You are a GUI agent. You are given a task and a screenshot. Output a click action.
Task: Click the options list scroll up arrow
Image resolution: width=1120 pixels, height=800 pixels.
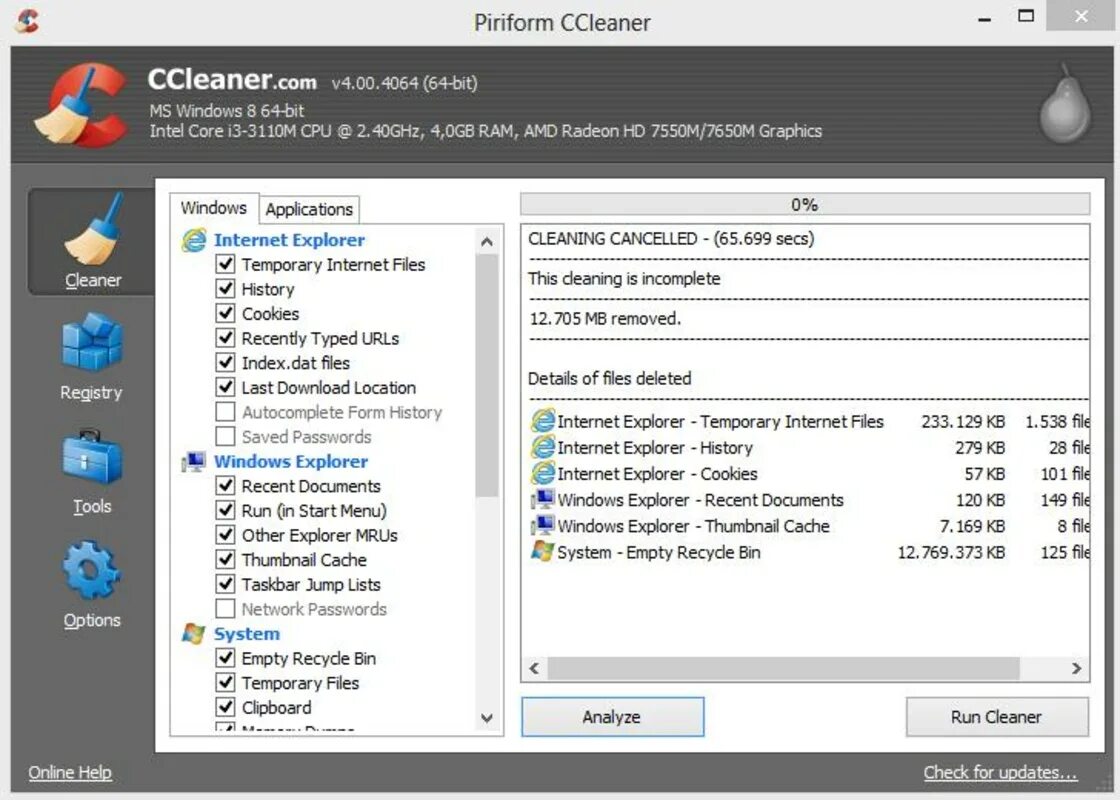click(487, 241)
